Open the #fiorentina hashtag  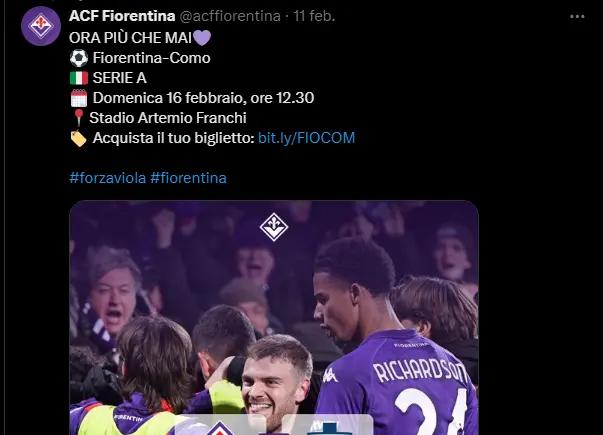188,178
